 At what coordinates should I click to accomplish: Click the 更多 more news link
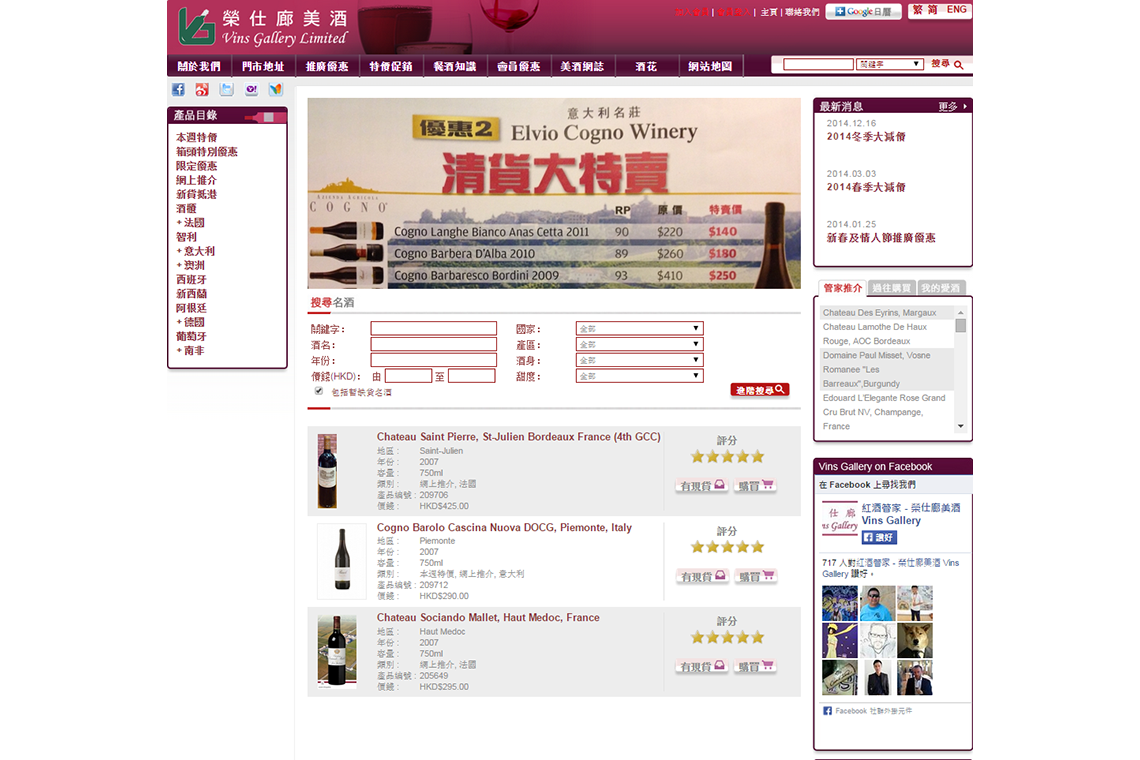tap(952, 107)
